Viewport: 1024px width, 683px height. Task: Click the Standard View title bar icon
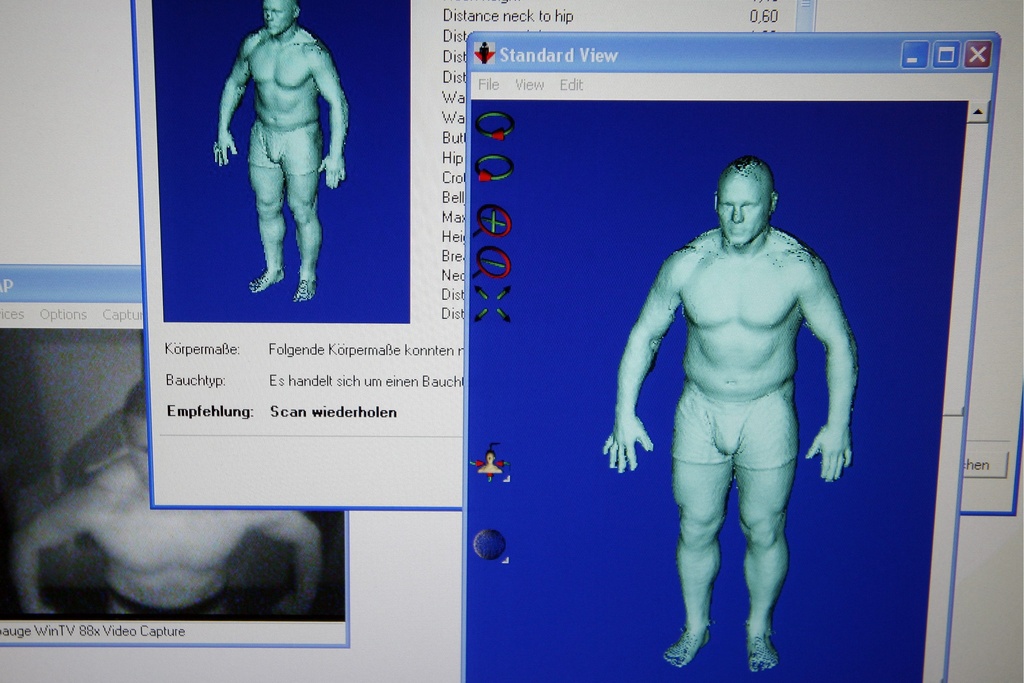tap(485, 54)
